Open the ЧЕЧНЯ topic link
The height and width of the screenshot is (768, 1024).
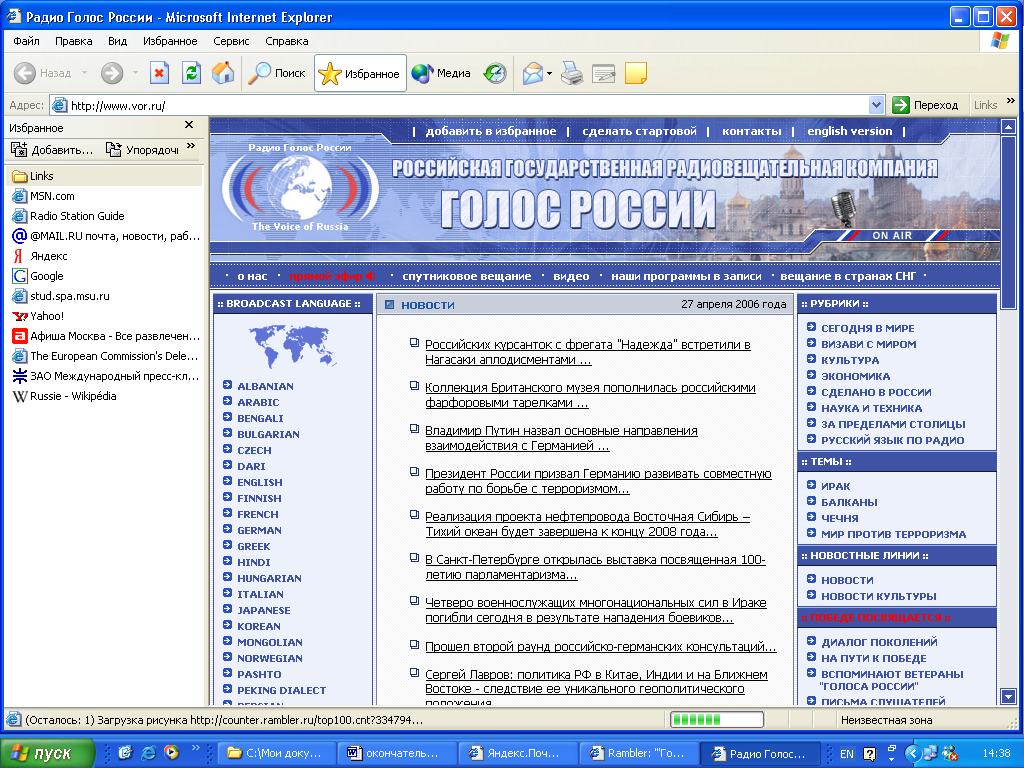(839, 518)
